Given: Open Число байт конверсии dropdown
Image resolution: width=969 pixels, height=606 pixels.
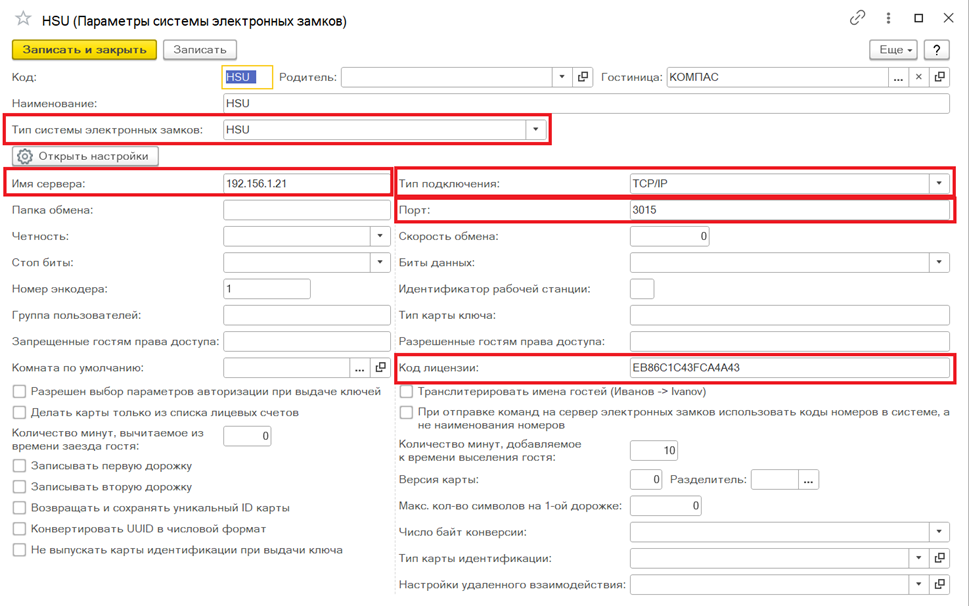Looking at the screenshot, I should click(939, 532).
